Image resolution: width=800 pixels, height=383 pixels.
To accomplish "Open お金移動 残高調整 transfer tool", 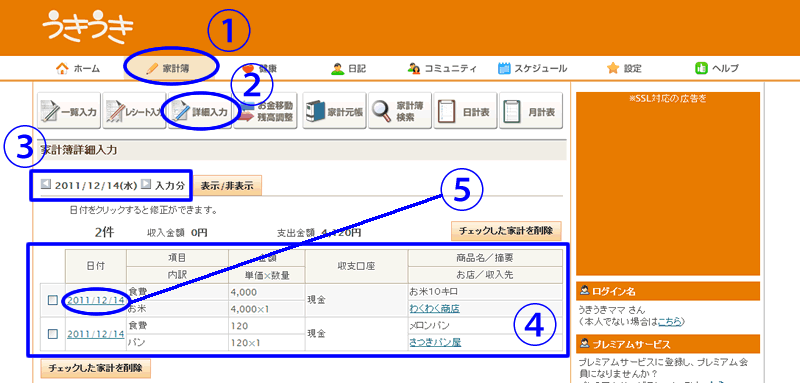I will tap(266, 111).
